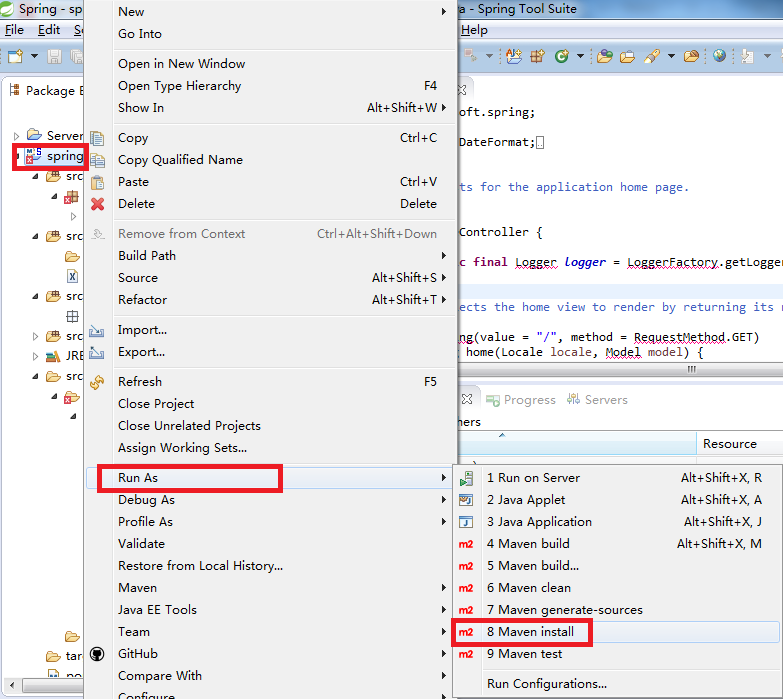Open the Edit menu
This screenshot has width=783, height=699.
point(48,30)
